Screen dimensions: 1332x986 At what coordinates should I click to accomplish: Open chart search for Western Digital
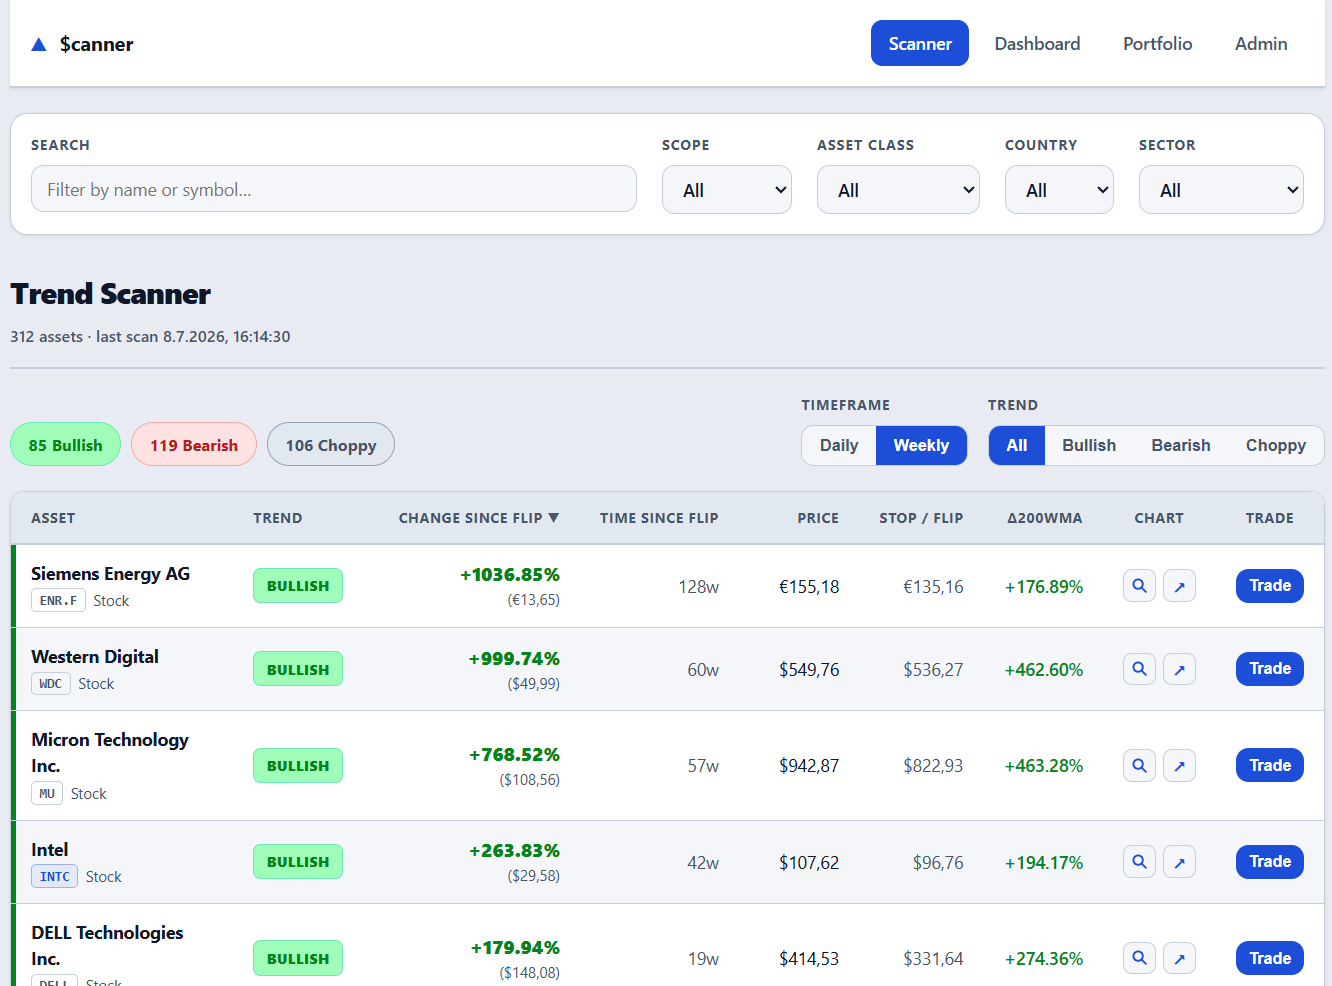1139,669
